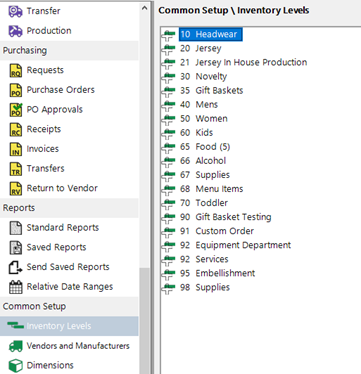The image size is (361, 374).
Task: Click the Return to Vendor RV icon
Action: click(x=15, y=188)
